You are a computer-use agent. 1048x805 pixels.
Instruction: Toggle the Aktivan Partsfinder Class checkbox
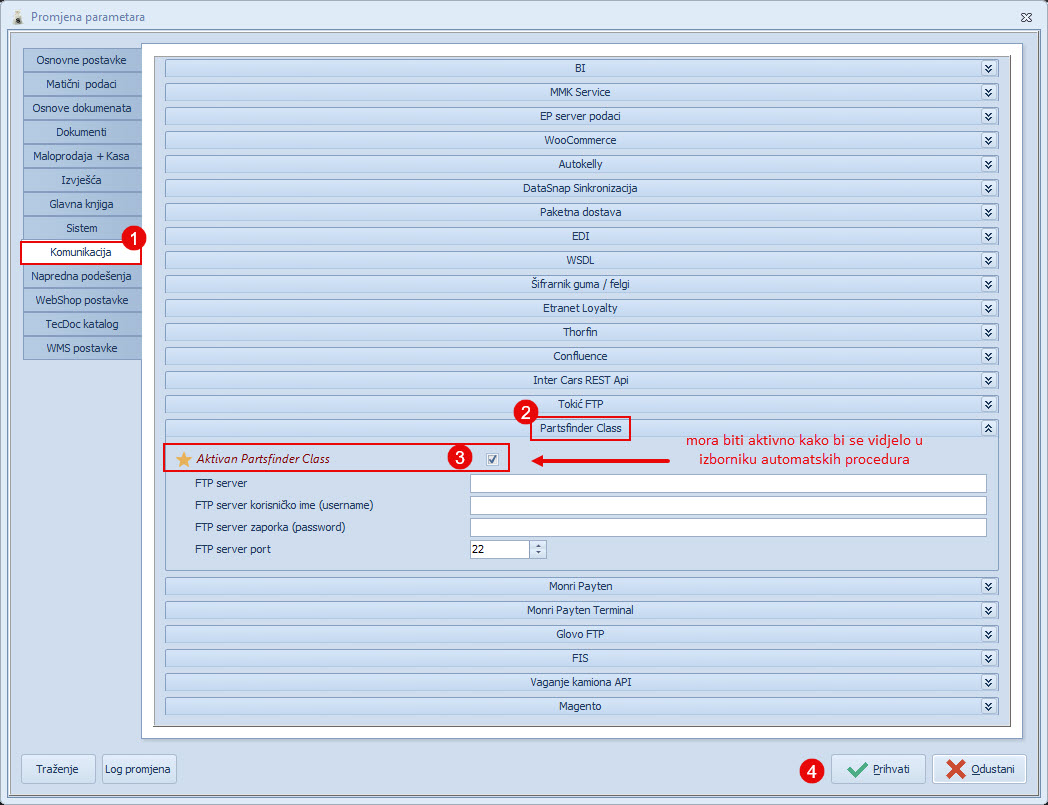pos(492,459)
